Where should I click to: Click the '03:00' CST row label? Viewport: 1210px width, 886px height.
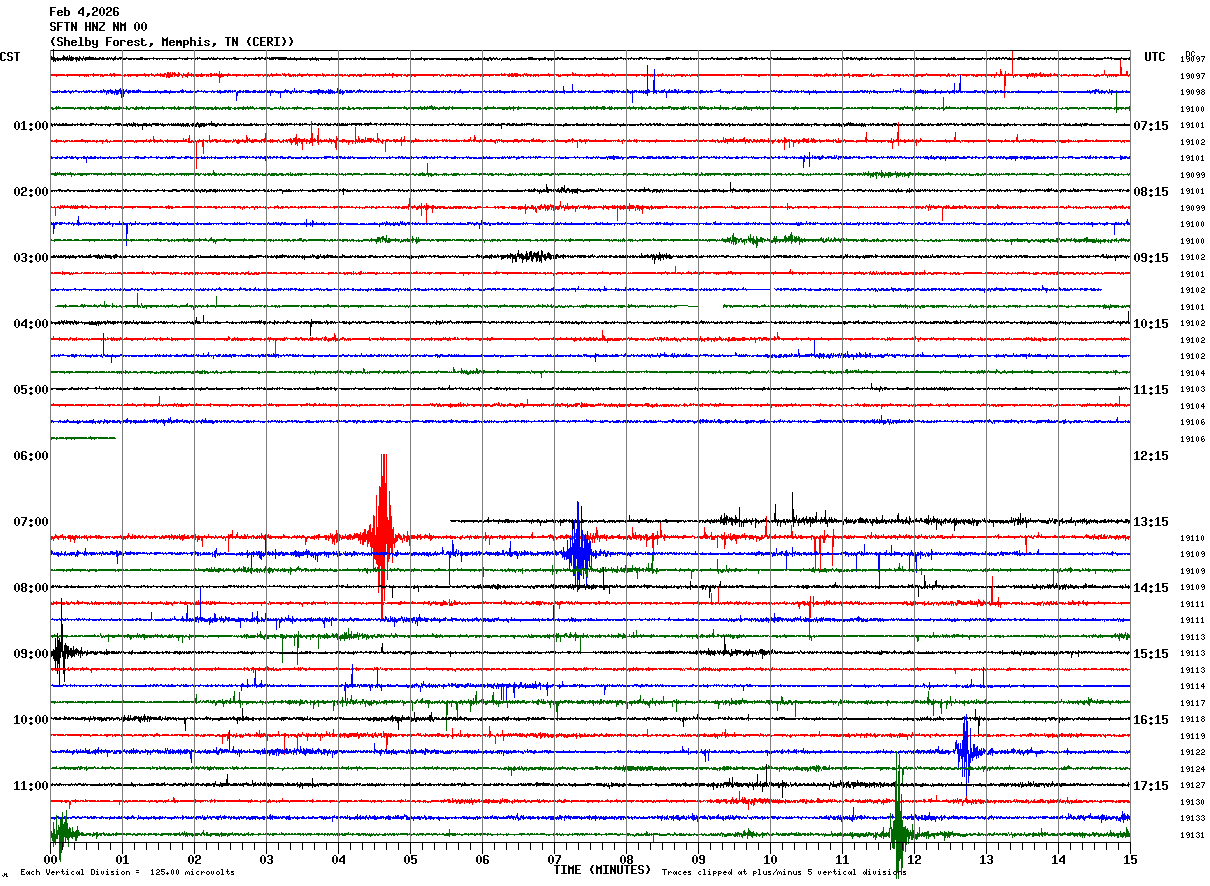click(31, 258)
